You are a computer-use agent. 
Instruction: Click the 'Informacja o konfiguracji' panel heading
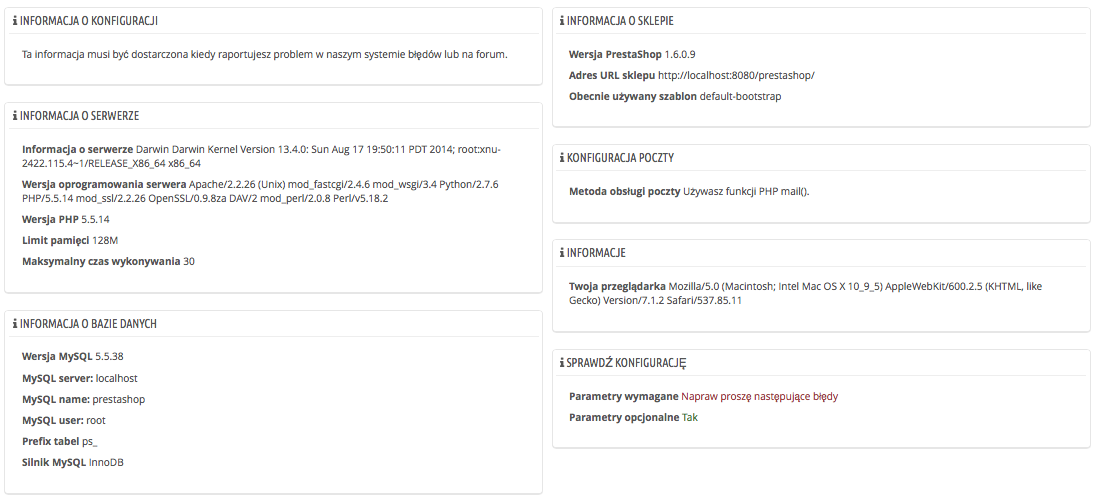click(89, 21)
